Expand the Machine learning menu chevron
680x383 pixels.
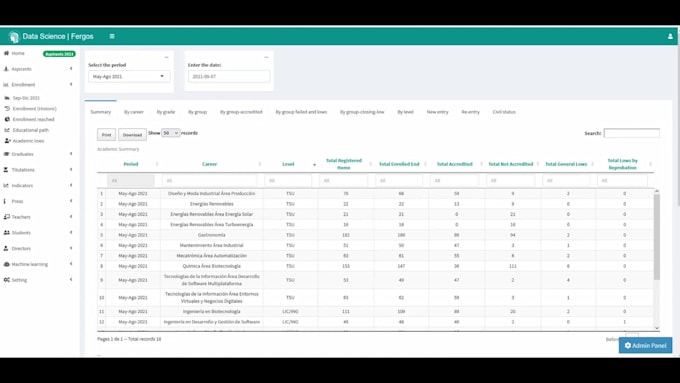(71, 264)
